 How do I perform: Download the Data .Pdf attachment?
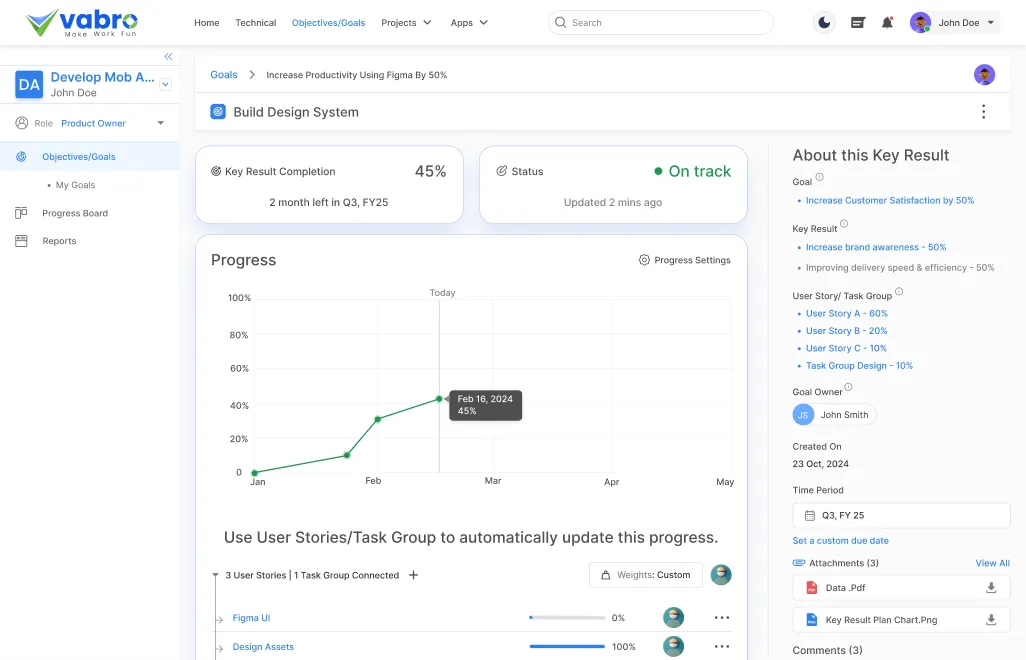click(991, 588)
